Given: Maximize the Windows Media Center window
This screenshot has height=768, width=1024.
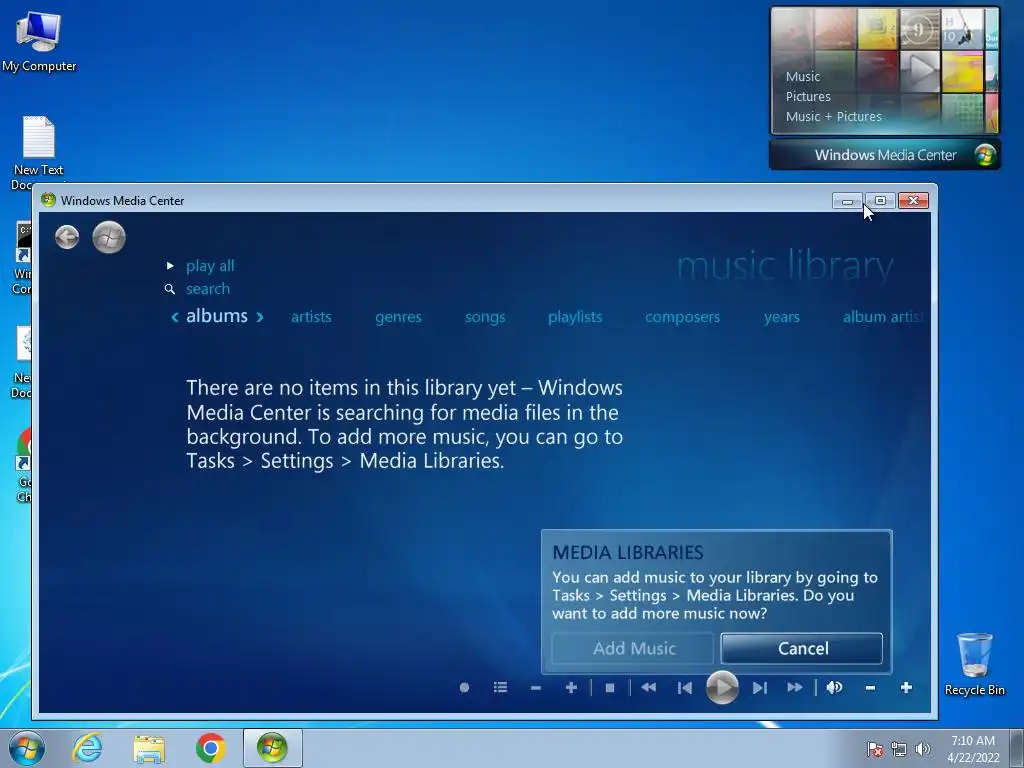Looking at the screenshot, I should pos(880,200).
